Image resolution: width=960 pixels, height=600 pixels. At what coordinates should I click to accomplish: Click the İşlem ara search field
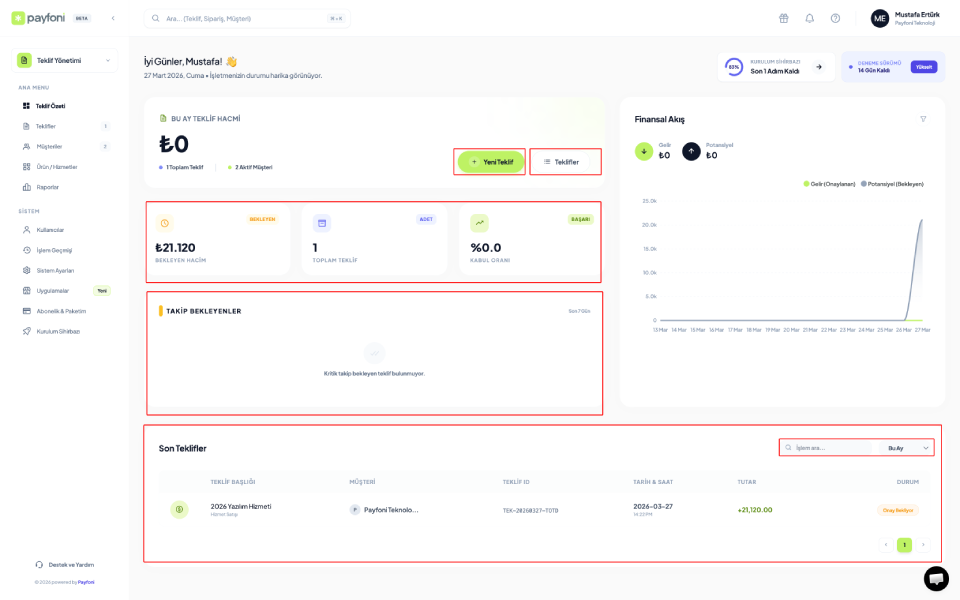pyautogui.click(x=828, y=448)
